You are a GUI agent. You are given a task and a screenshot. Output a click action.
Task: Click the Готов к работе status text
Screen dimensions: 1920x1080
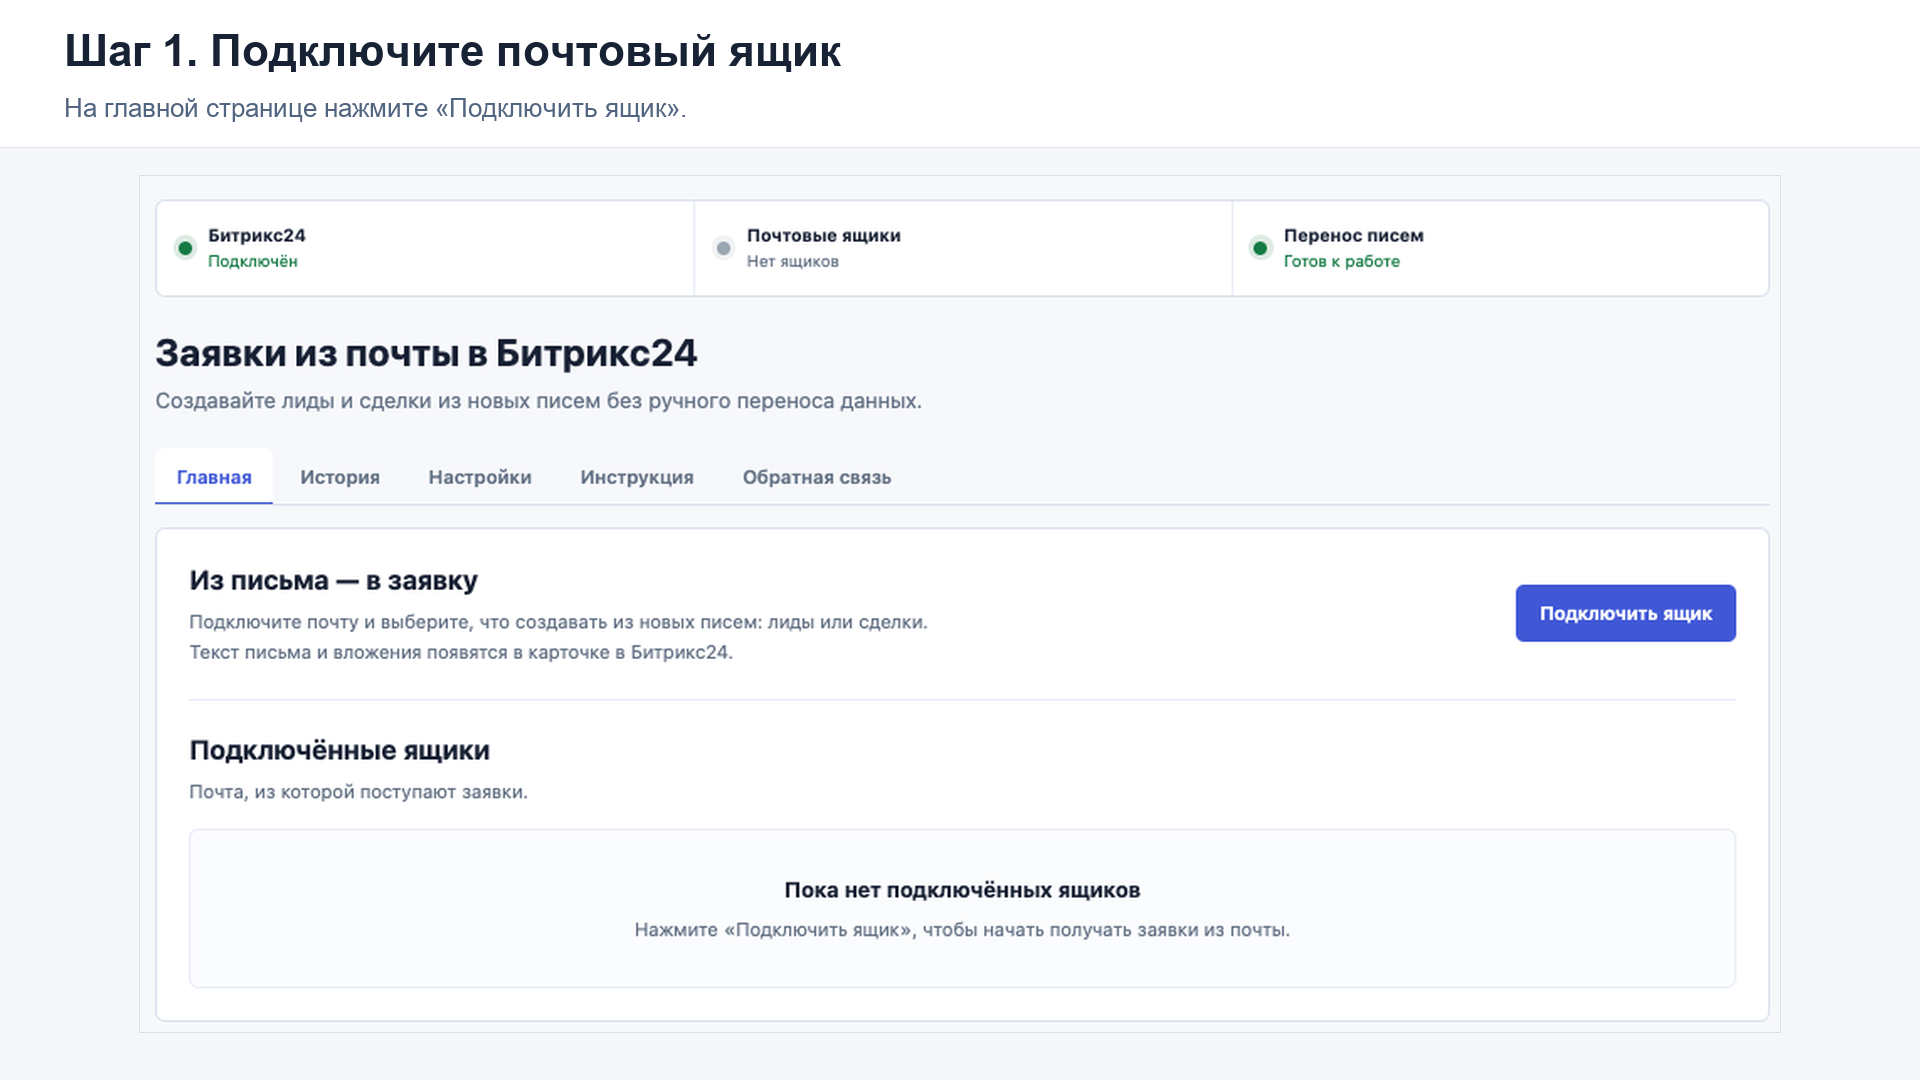click(x=1342, y=261)
